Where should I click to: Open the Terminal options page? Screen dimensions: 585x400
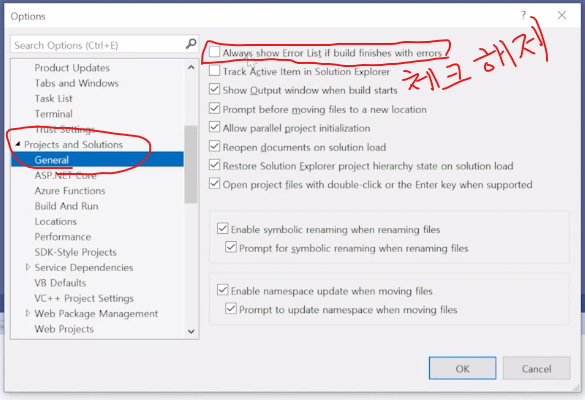53,114
